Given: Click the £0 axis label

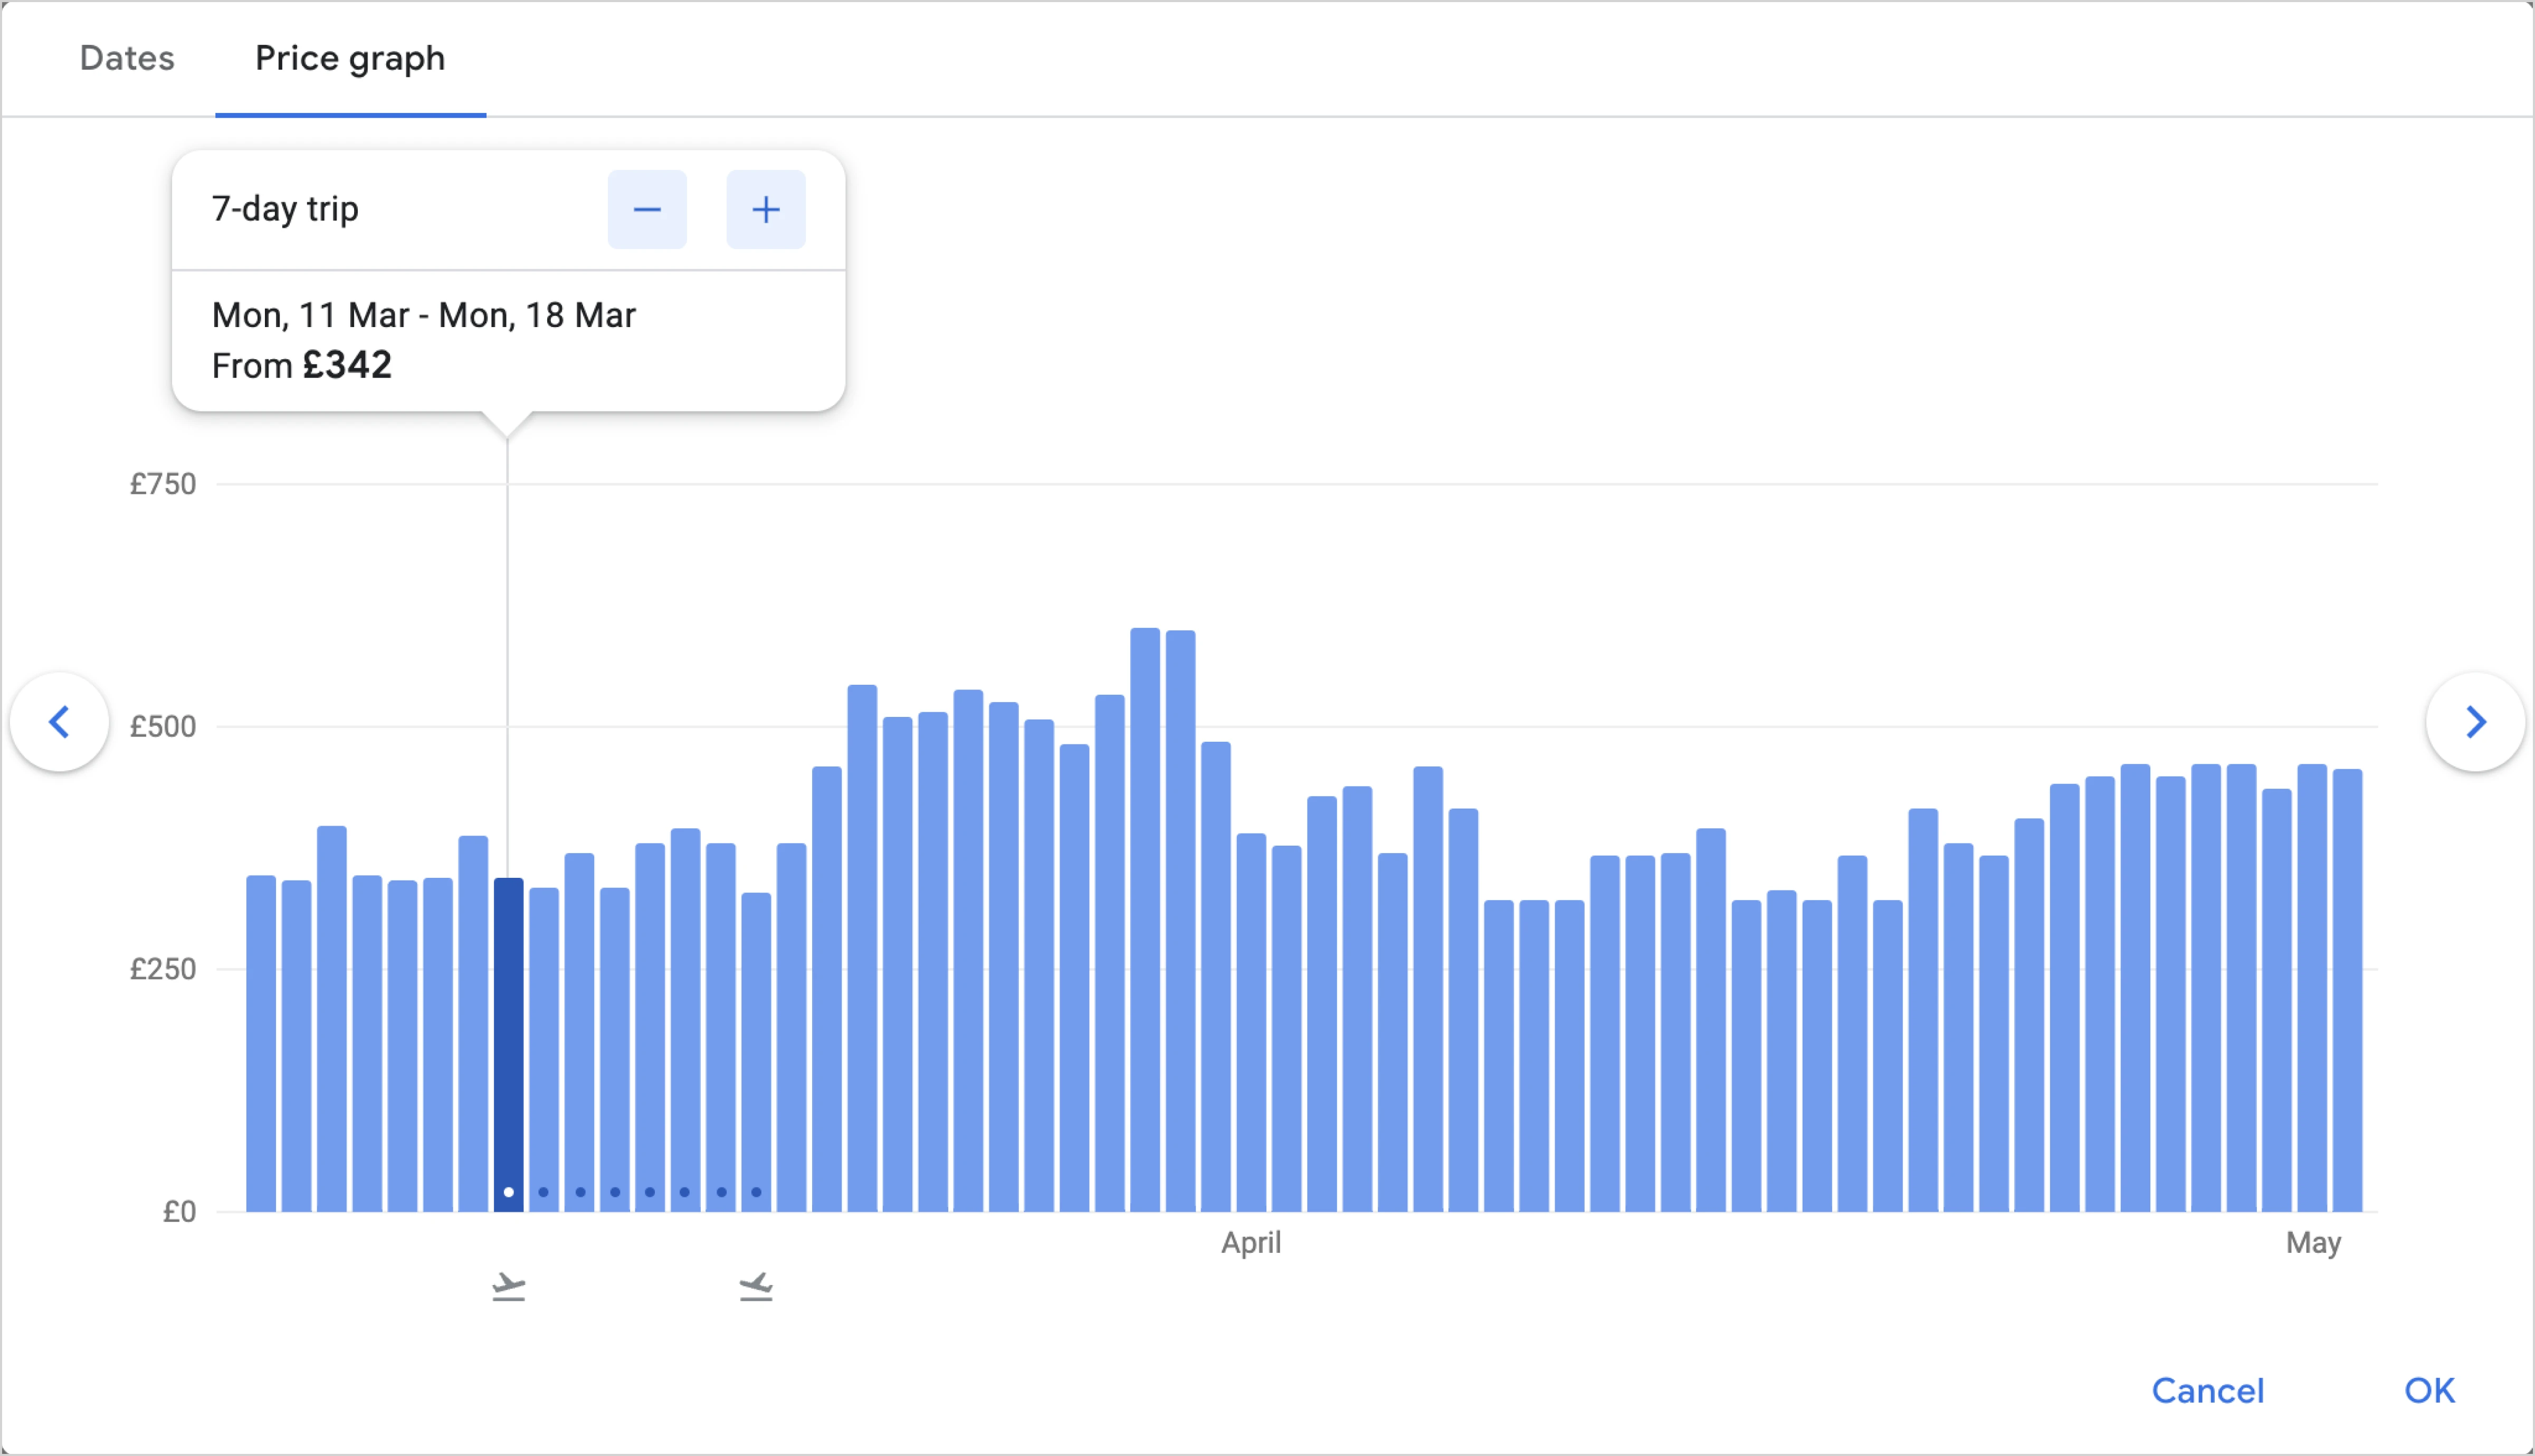Looking at the screenshot, I should [180, 1212].
